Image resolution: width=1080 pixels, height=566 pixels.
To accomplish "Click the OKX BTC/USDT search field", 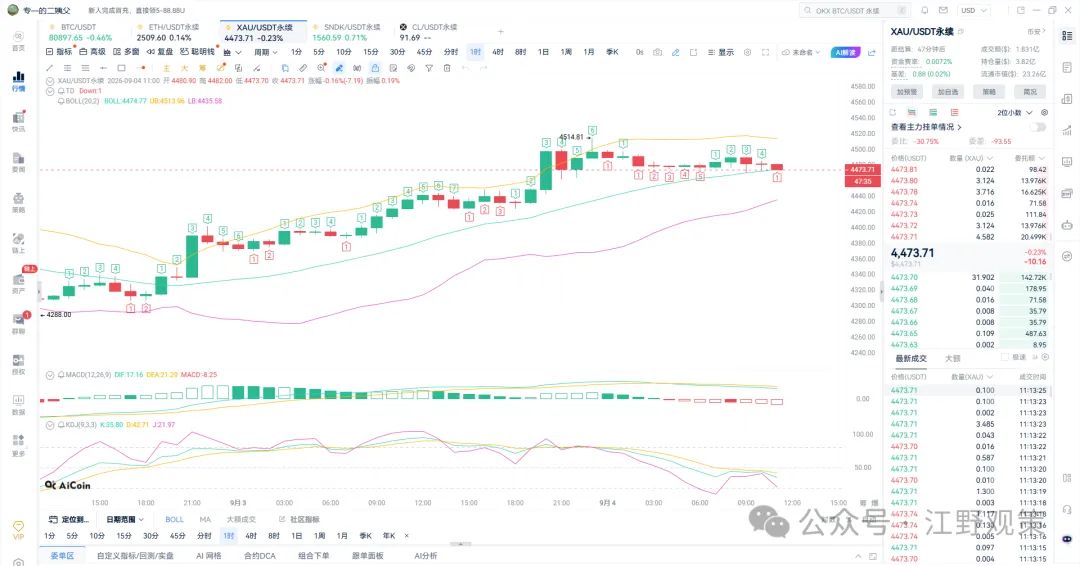I will click(855, 10).
